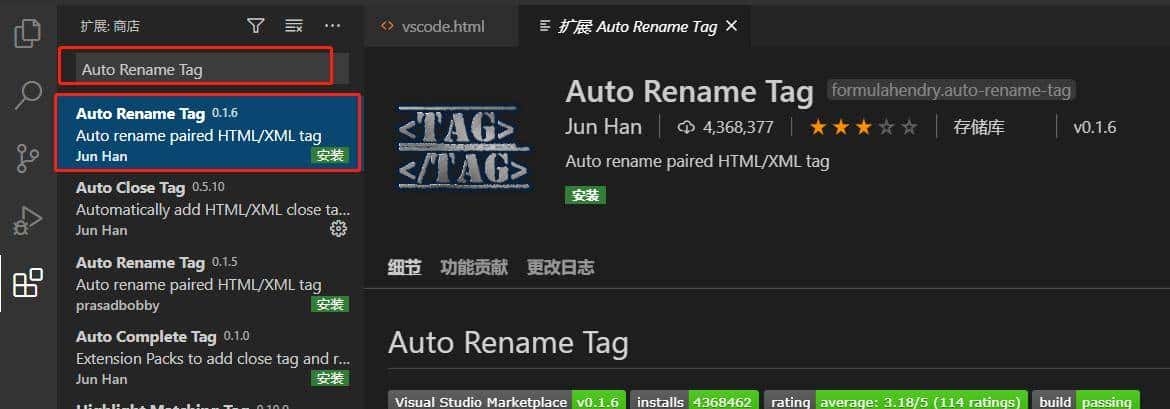Image resolution: width=1170 pixels, height=409 pixels.
Task: Install Auto Rename Tag 0.1.5 by prasadbobby
Action: click(331, 305)
